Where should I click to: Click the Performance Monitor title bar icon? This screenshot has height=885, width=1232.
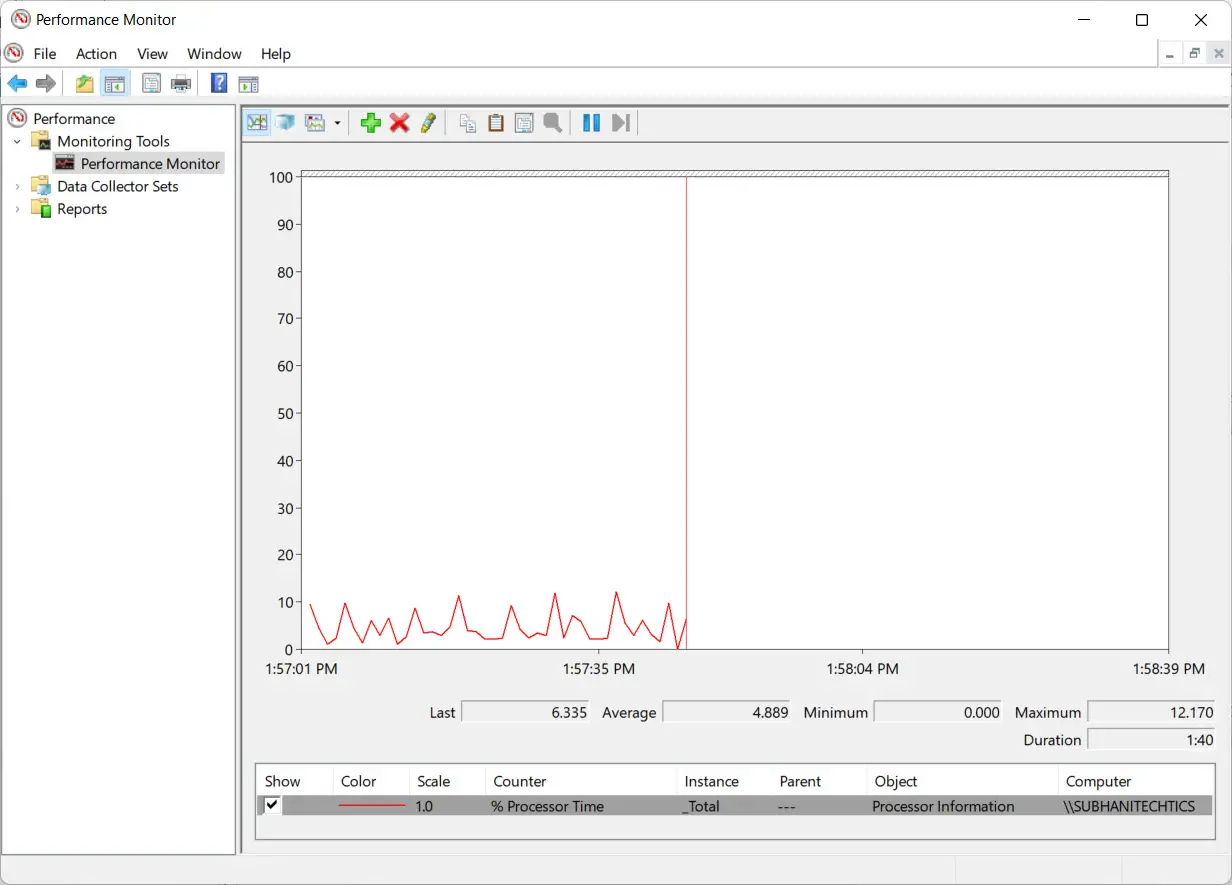pos(20,19)
